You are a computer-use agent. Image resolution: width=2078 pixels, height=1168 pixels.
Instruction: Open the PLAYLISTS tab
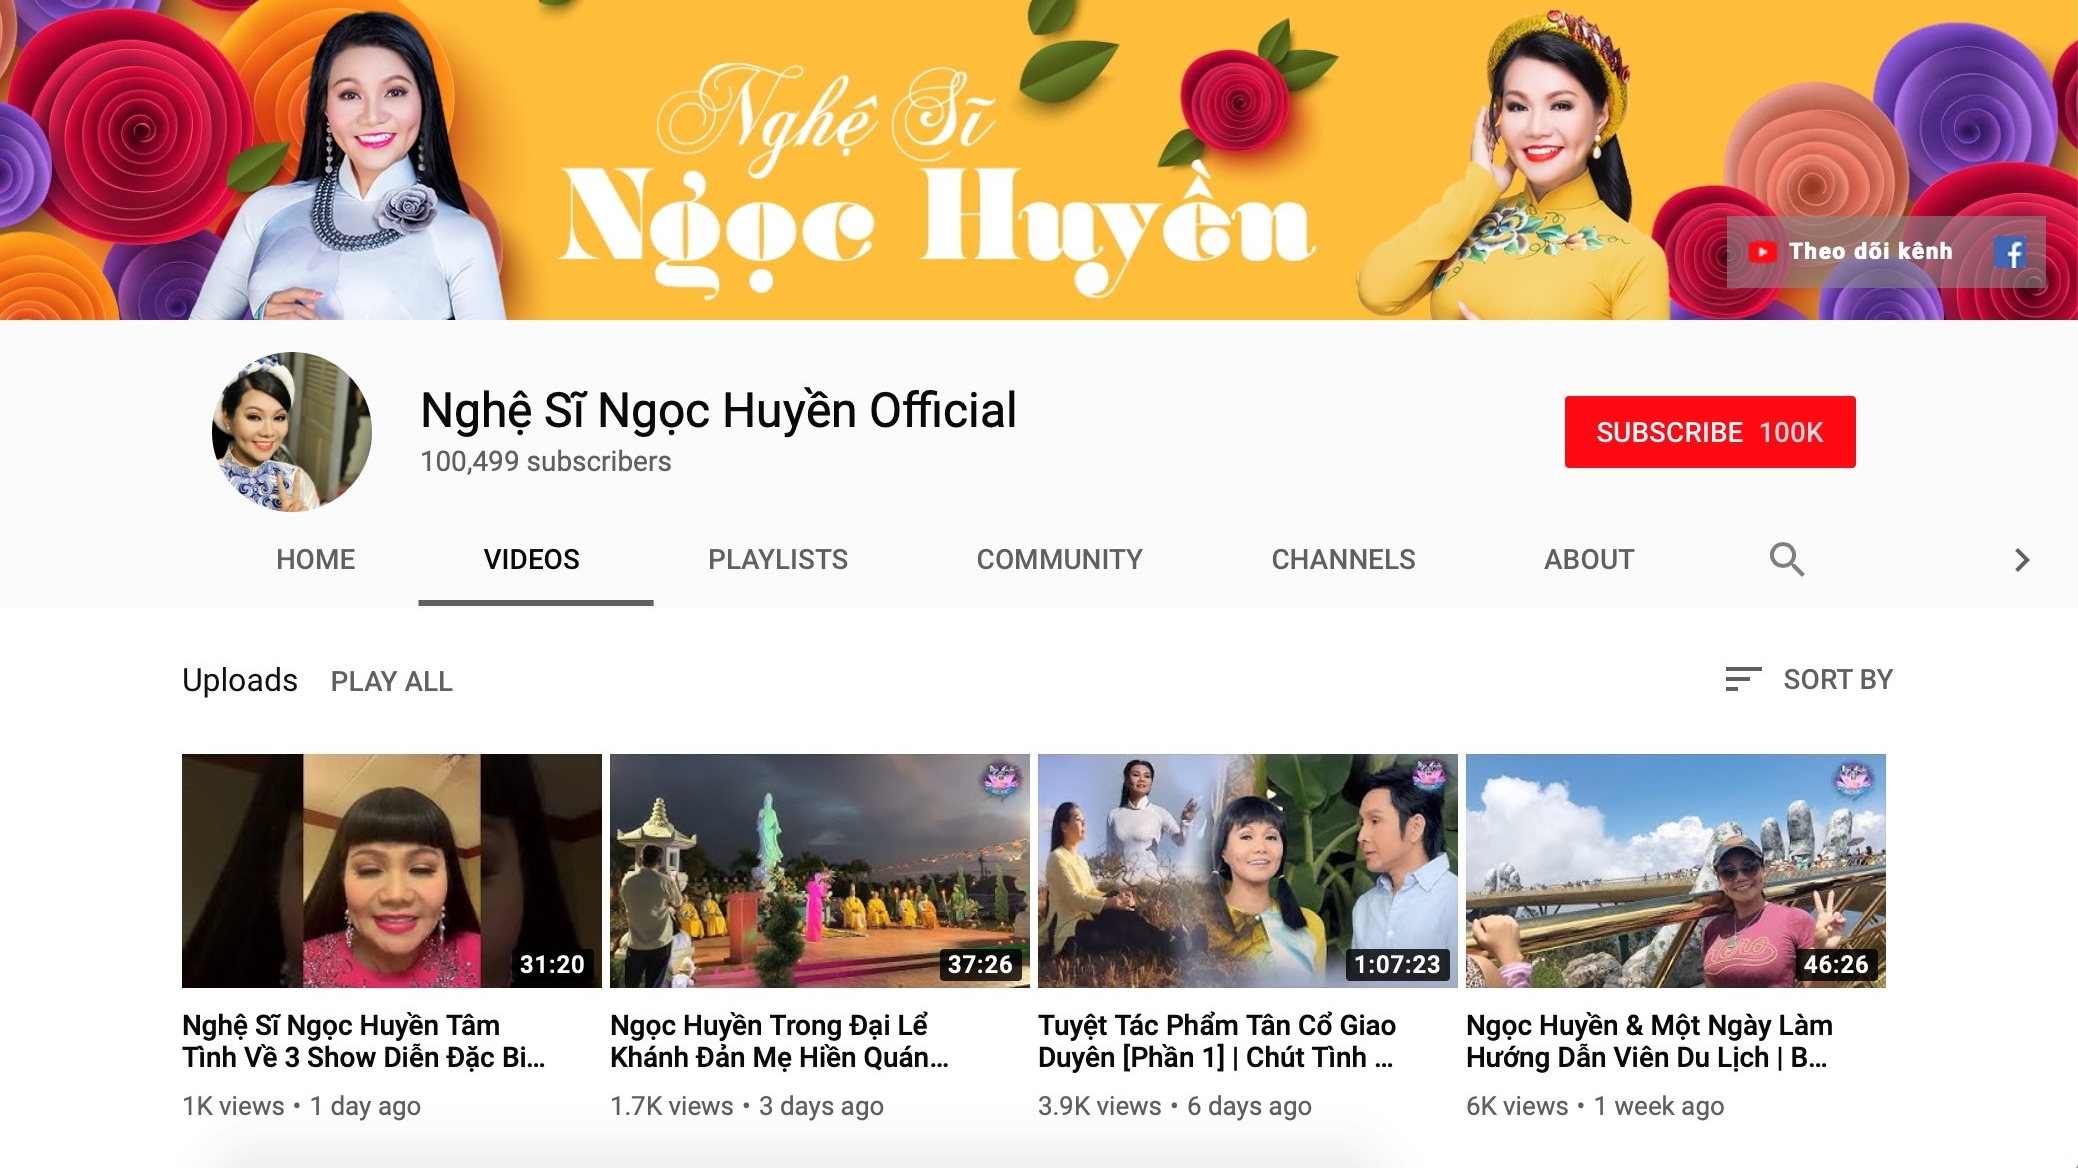pyautogui.click(x=777, y=559)
